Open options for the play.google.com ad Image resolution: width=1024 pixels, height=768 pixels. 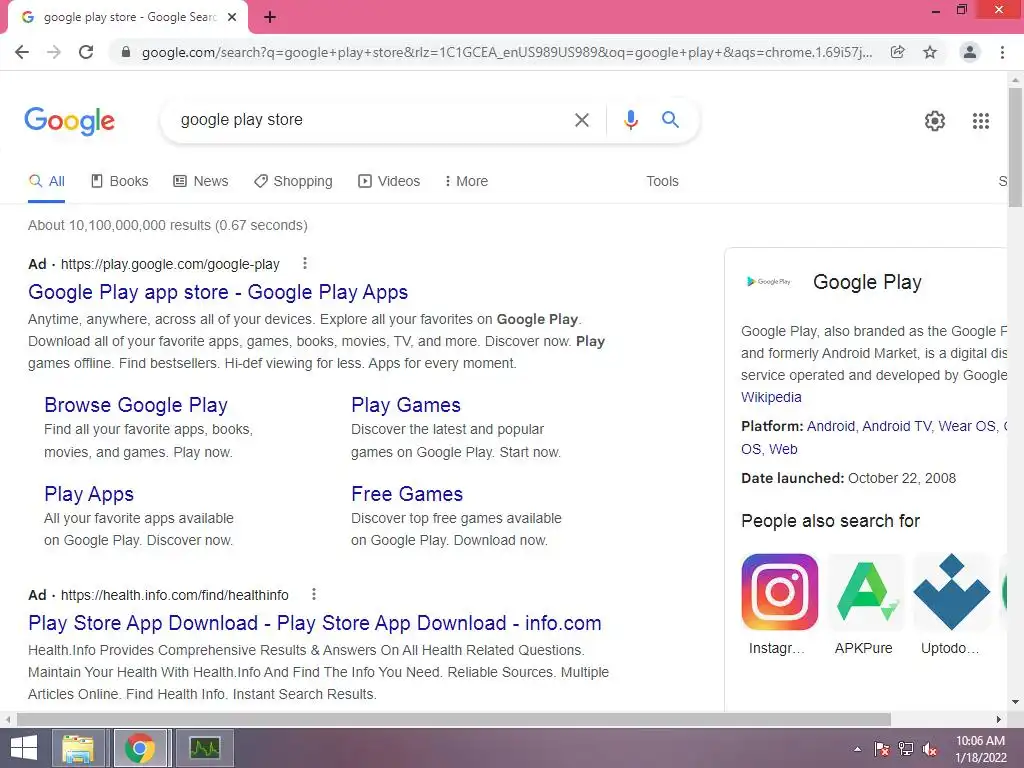(x=304, y=263)
